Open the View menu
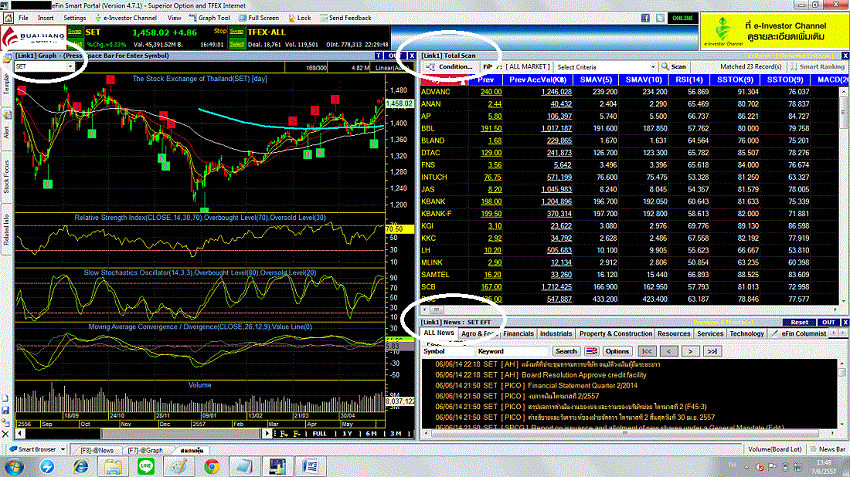The height and width of the screenshot is (477, 850). [174, 18]
